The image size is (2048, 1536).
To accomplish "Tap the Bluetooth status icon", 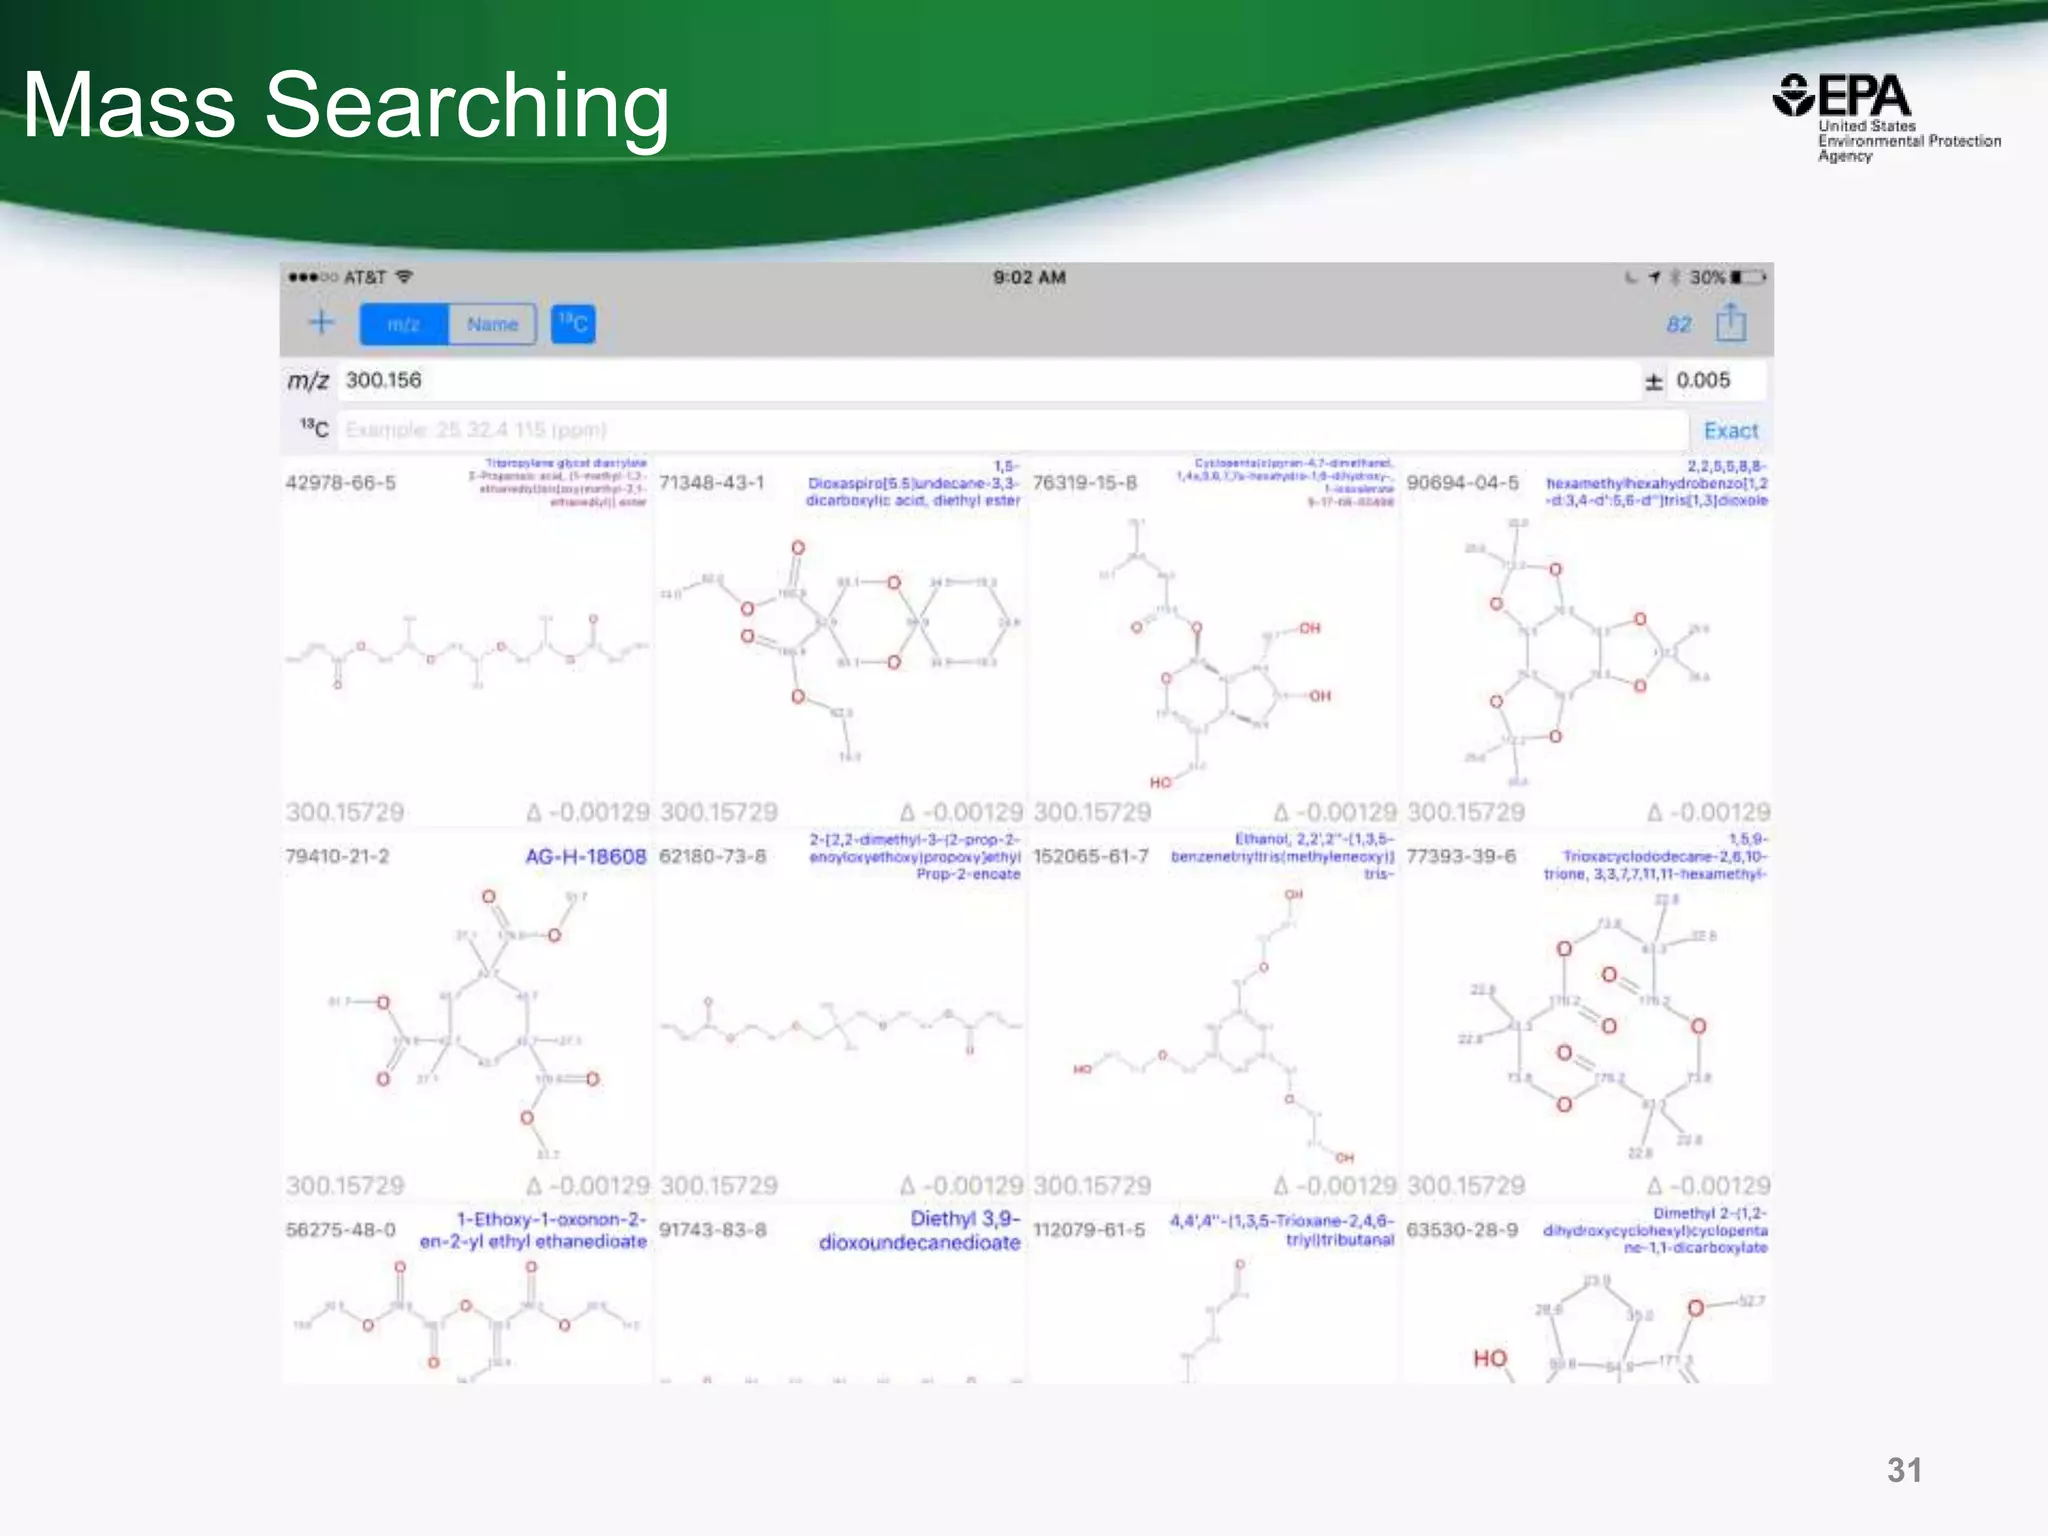I will 1675,277.
